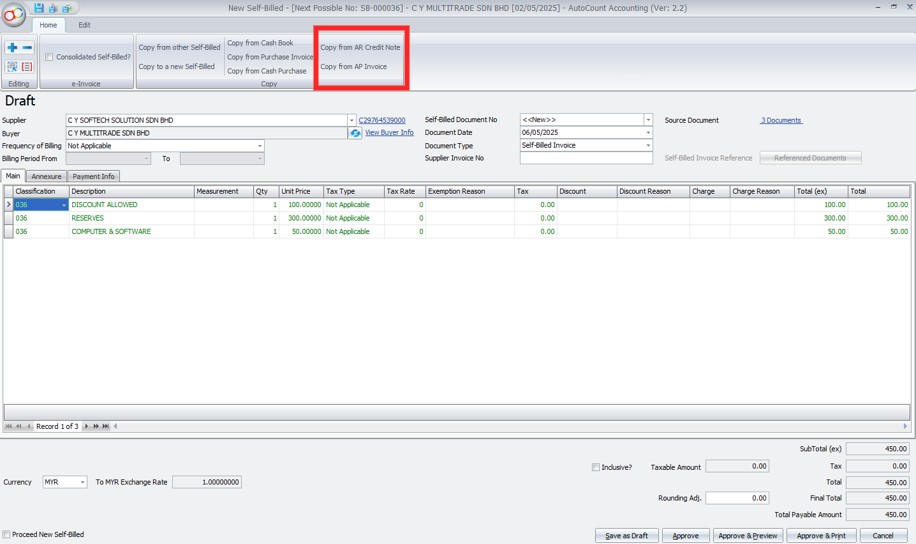Click the plus icon to add a row
The height and width of the screenshot is (544, 916).
[12, 48]
